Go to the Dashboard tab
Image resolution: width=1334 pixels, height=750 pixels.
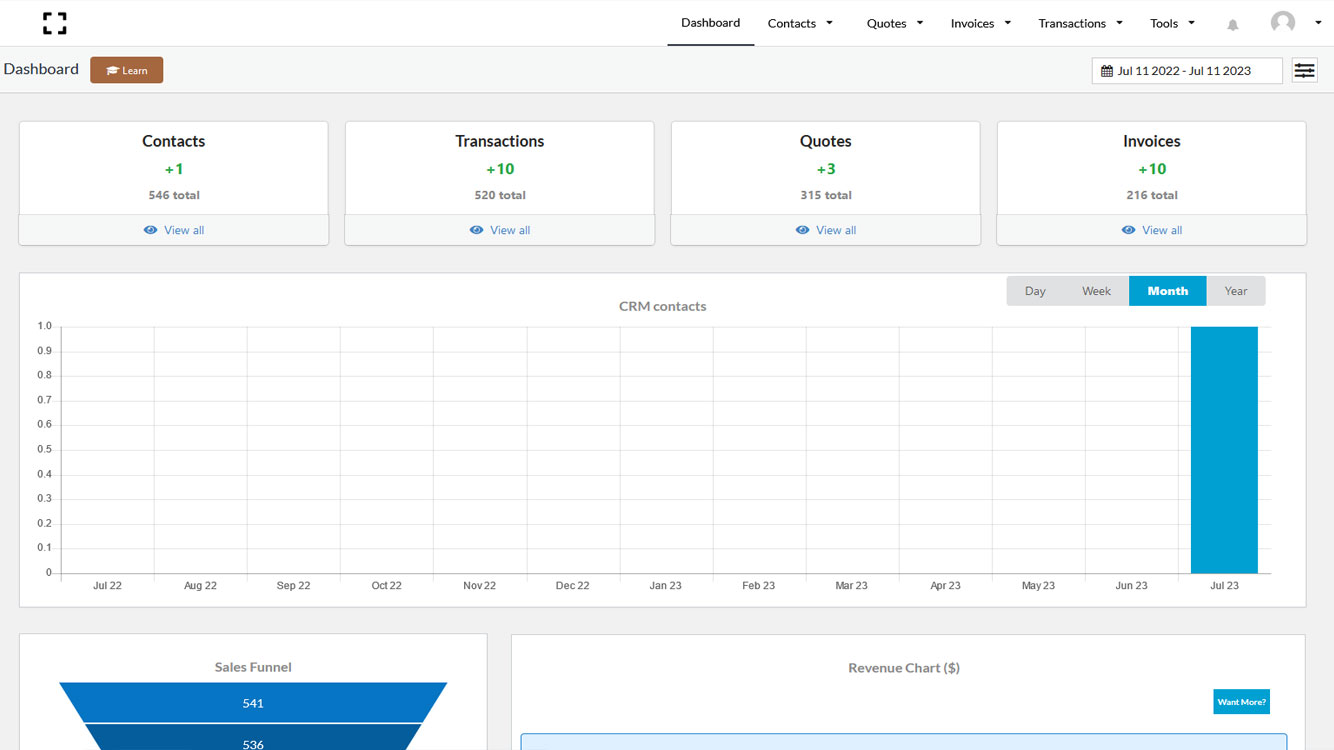point(710,23)
